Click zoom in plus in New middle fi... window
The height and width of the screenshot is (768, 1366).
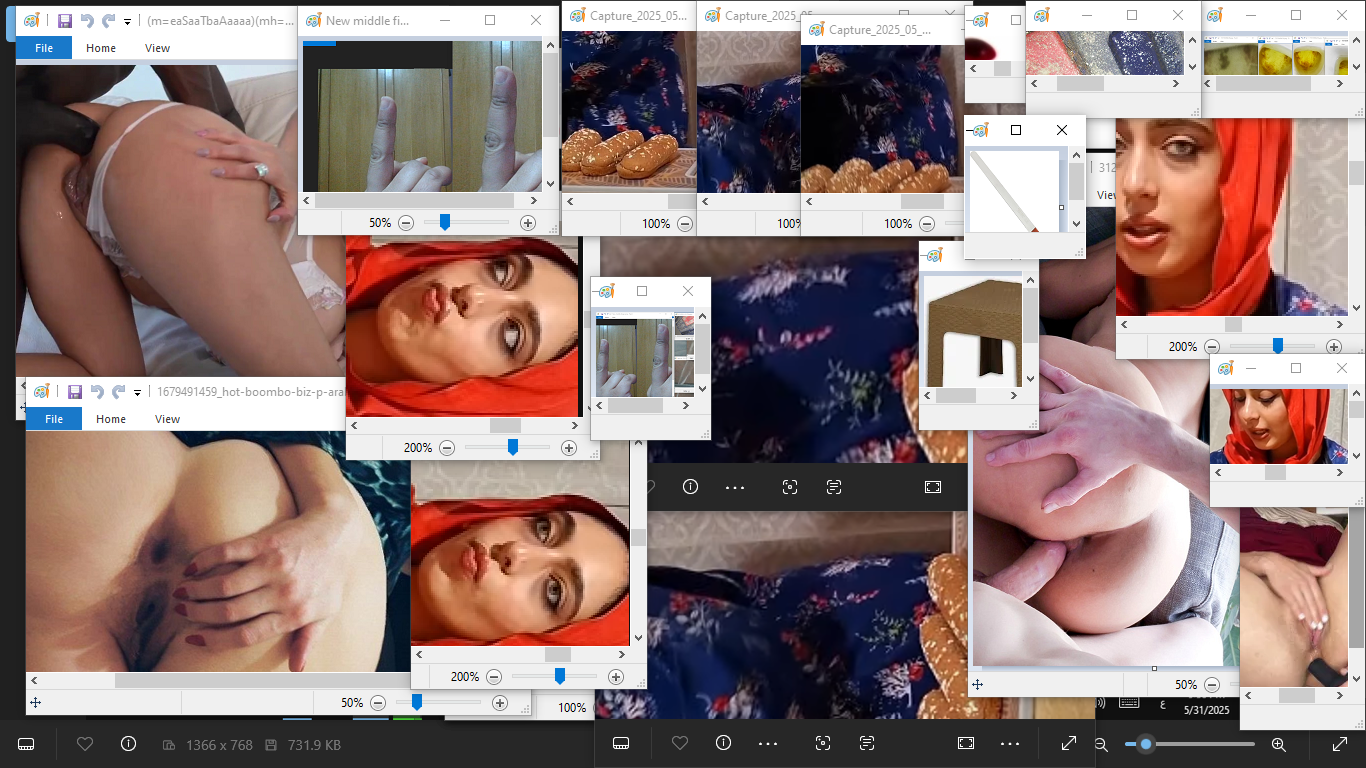pyautogui.click(x=528, y=223)
